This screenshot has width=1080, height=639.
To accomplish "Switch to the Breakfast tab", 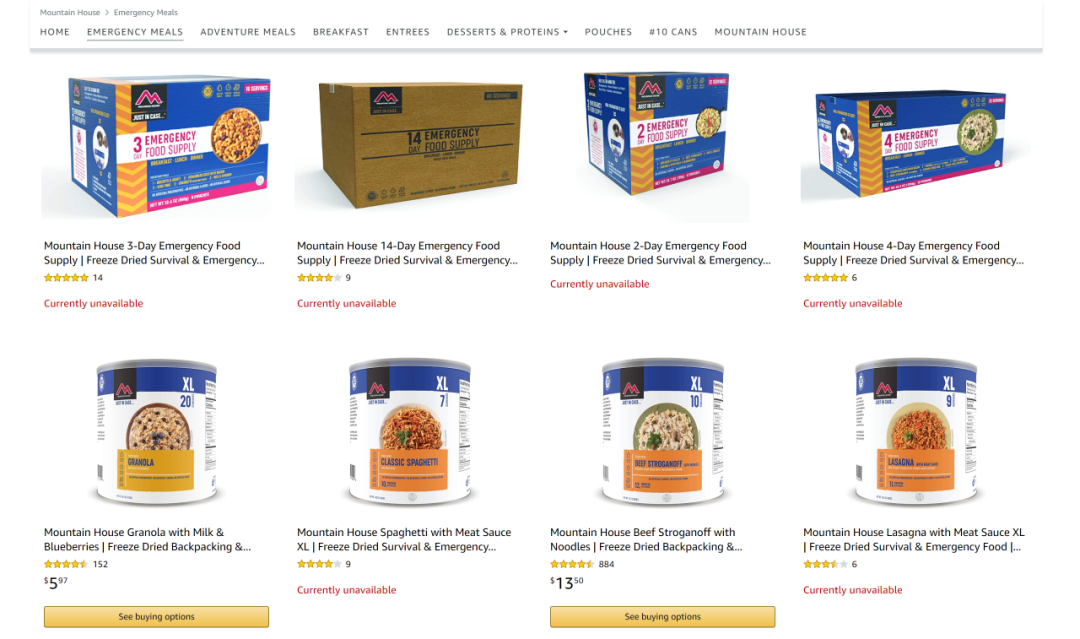I will click(x=341, y=32).
